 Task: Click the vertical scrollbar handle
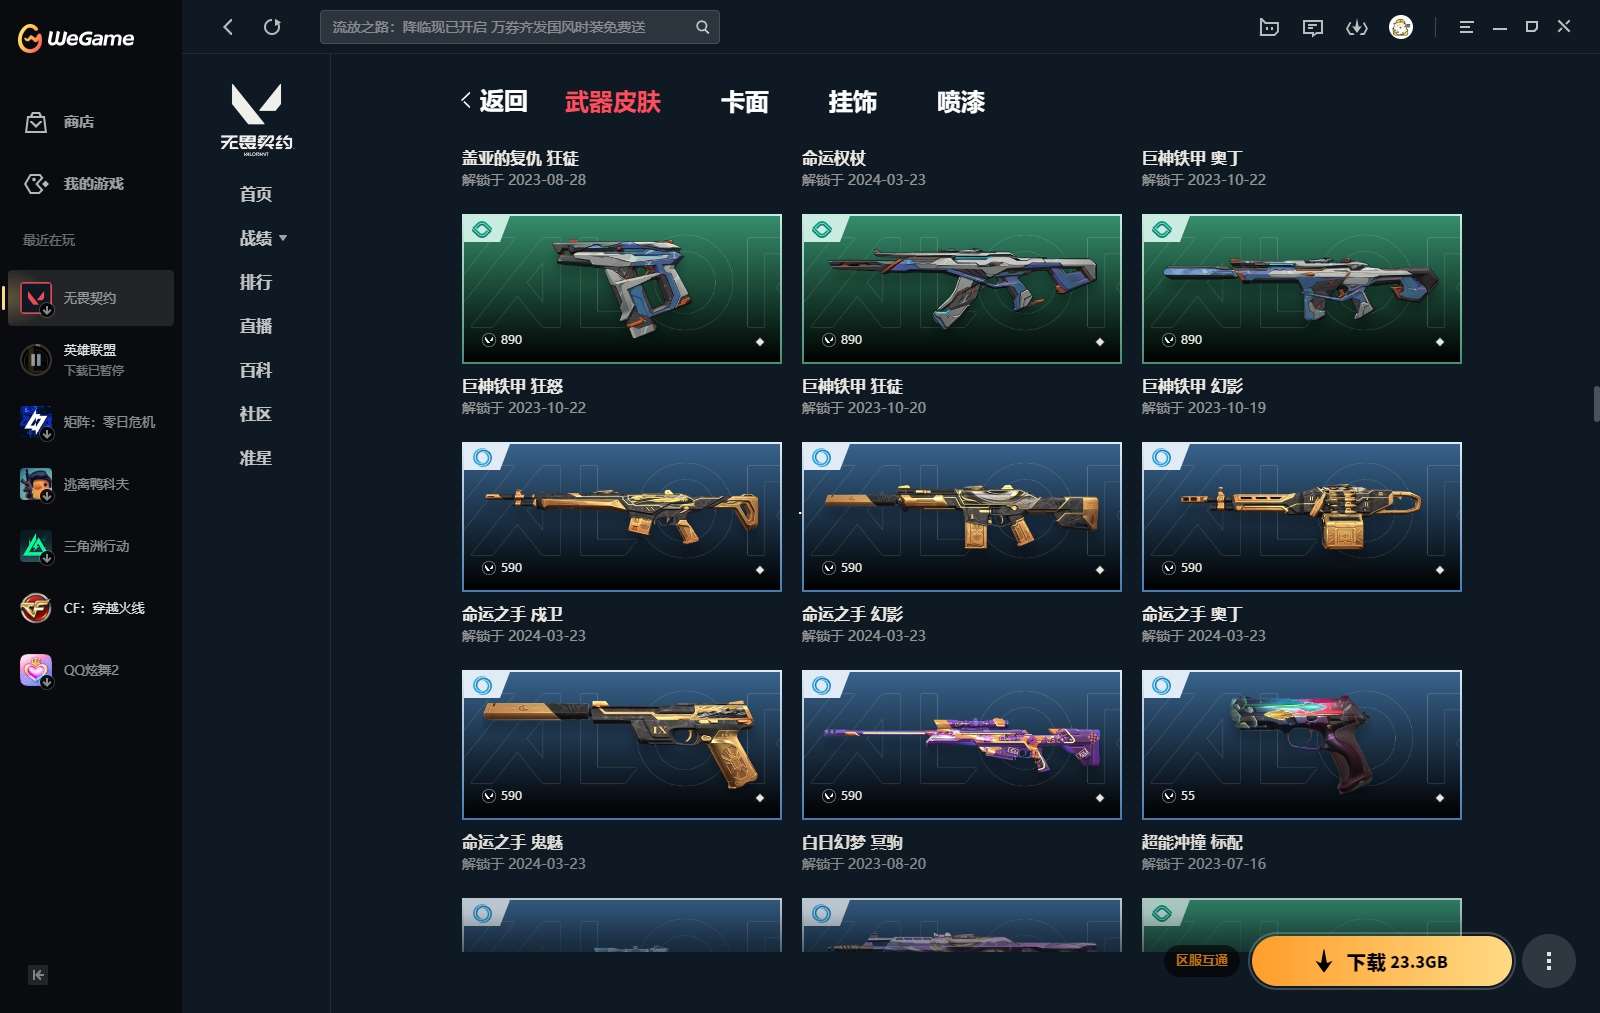[1596, 403]
